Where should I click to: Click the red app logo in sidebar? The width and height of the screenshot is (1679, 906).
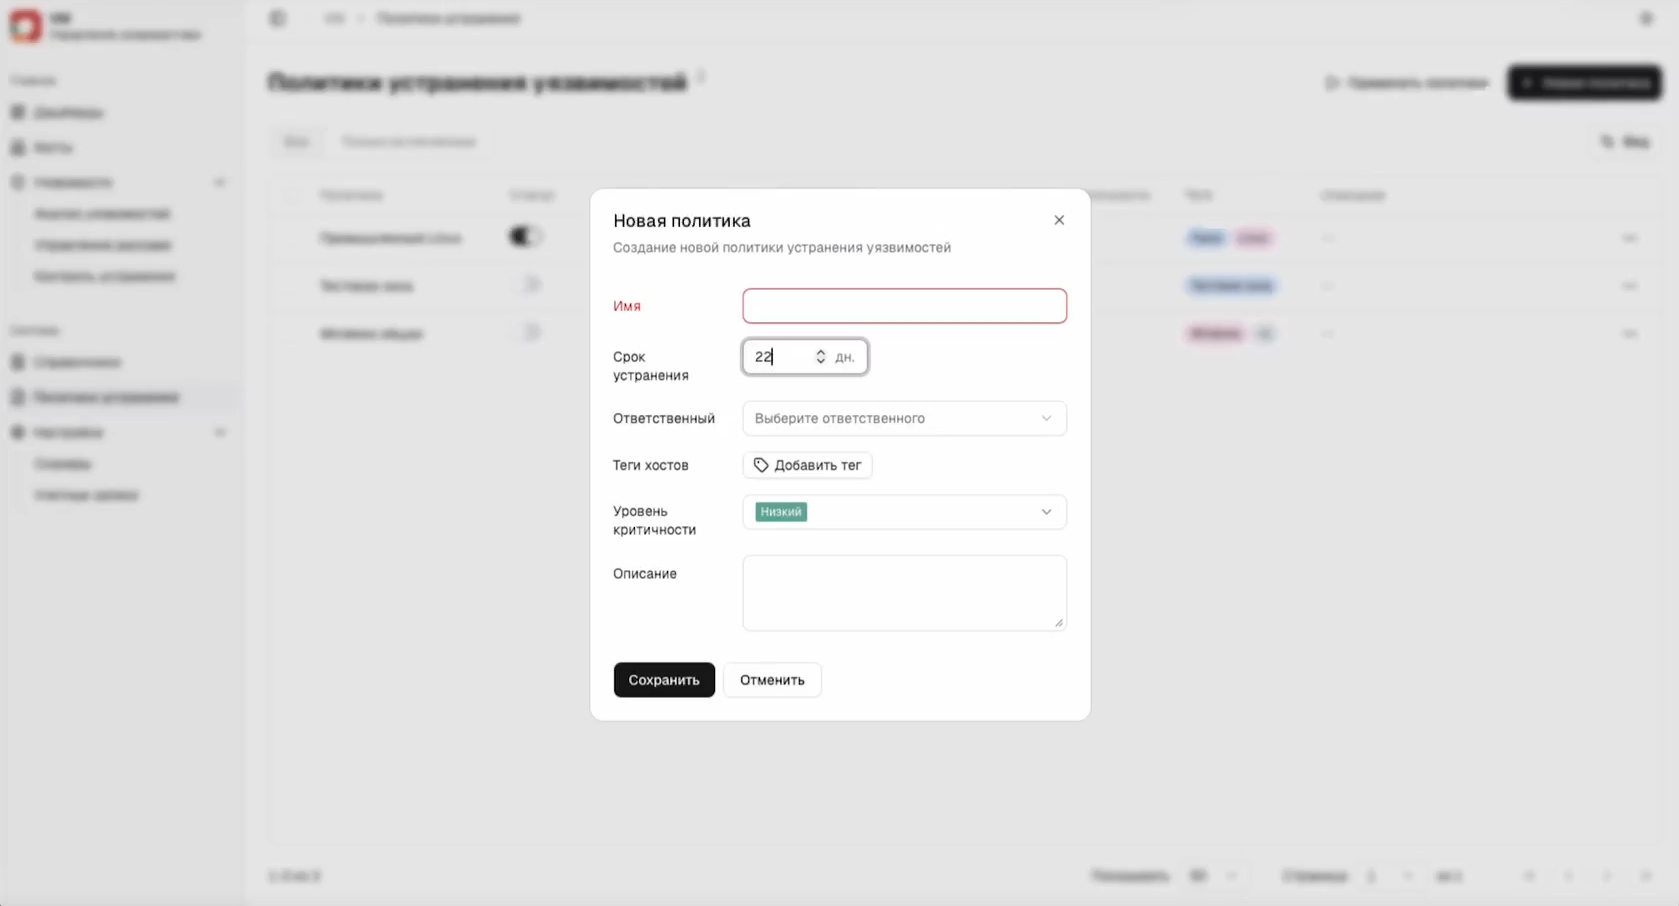[x=25, y=26]
